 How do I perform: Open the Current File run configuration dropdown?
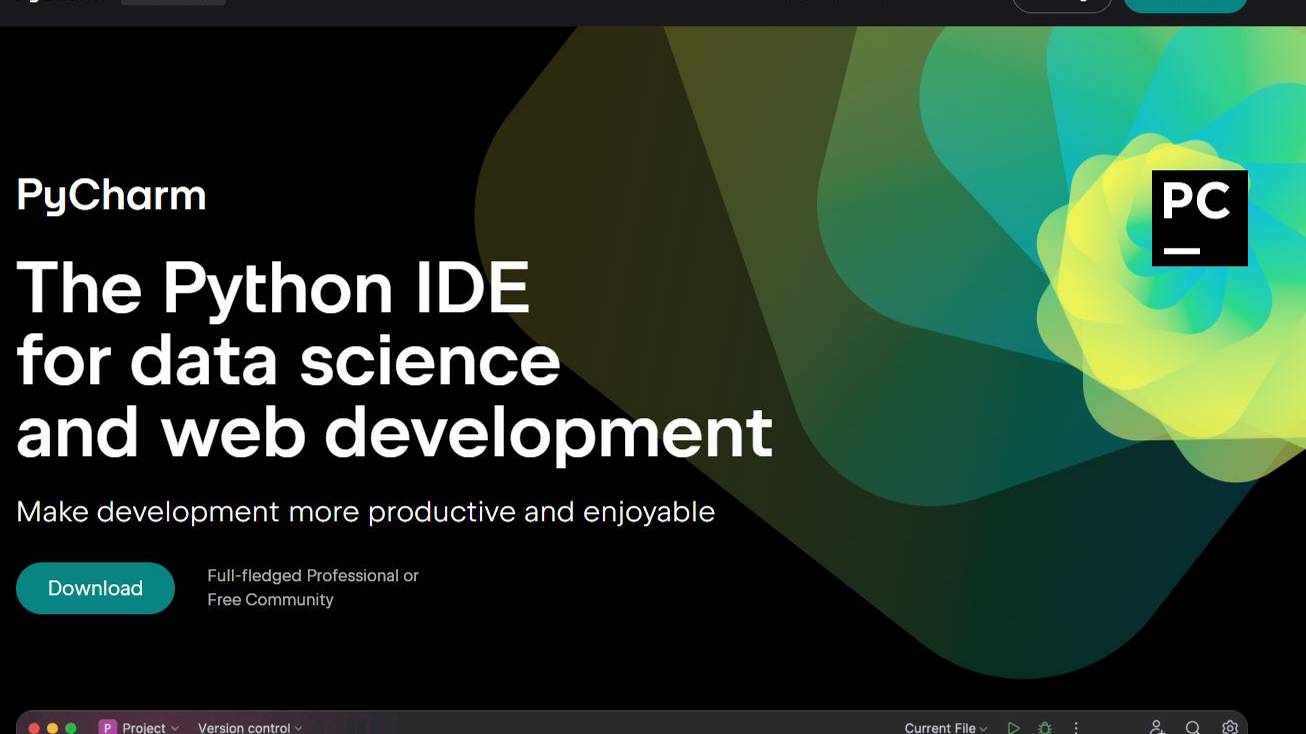point(946,727)
